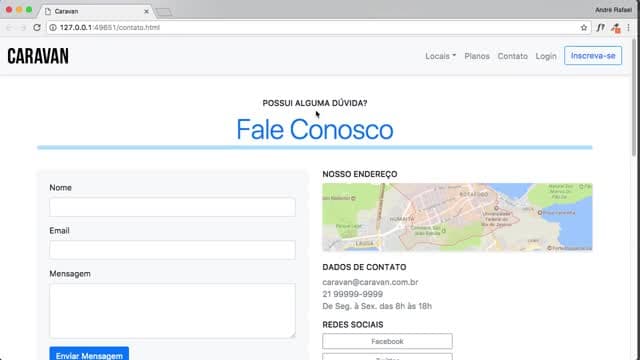Focus the Nome input field
The image size is (640, 360).
click(x=172, y=207)
